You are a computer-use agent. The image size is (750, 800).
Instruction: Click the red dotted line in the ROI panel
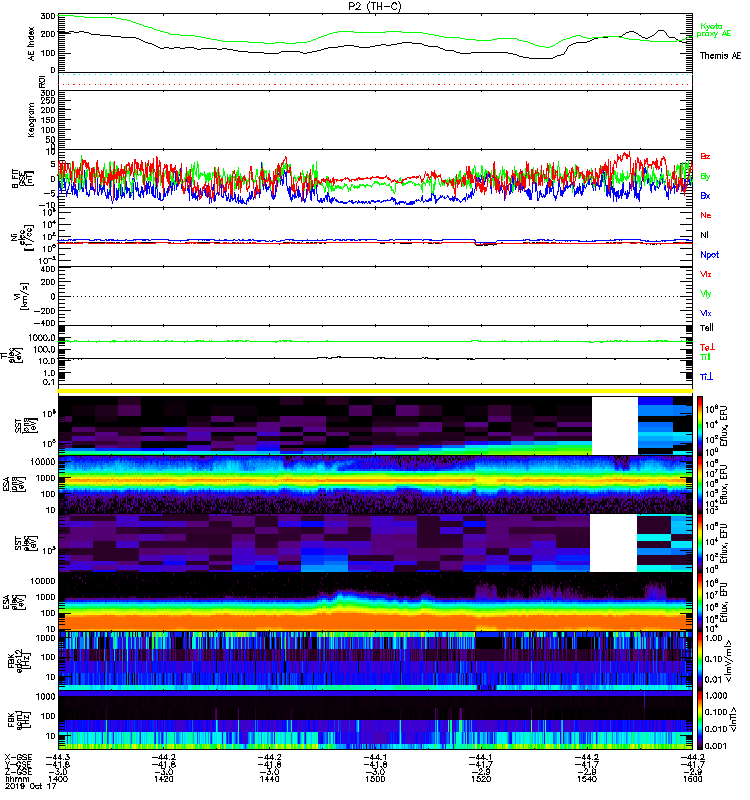tap(375, 85)
